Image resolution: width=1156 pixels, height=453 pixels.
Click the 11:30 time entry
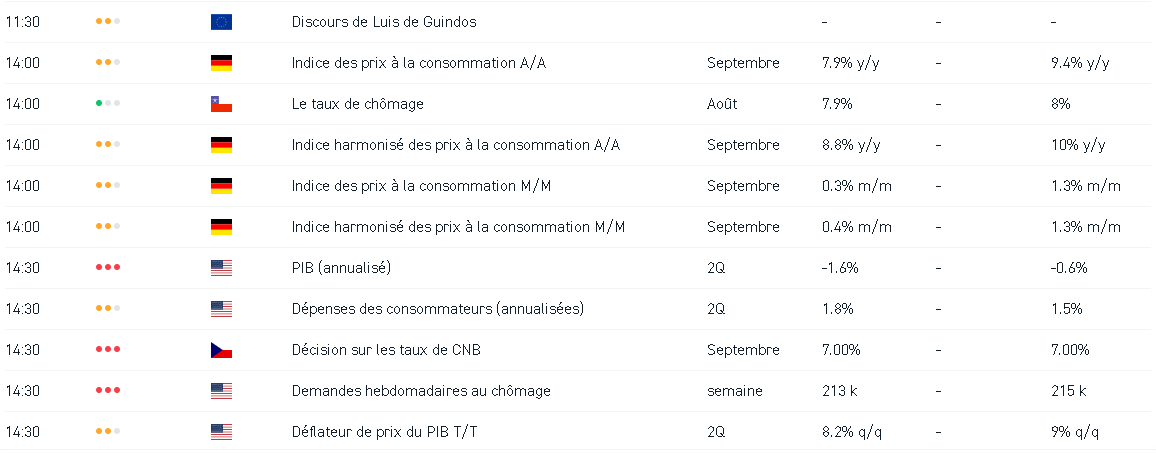tap(22, 22)
